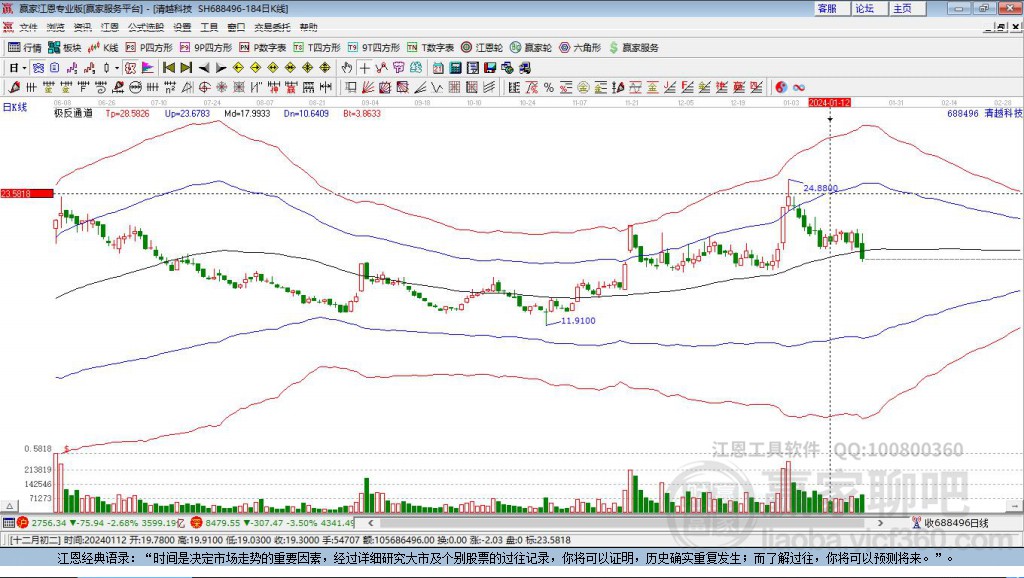Open the 行情 market quotes view

tap(25, 48)
